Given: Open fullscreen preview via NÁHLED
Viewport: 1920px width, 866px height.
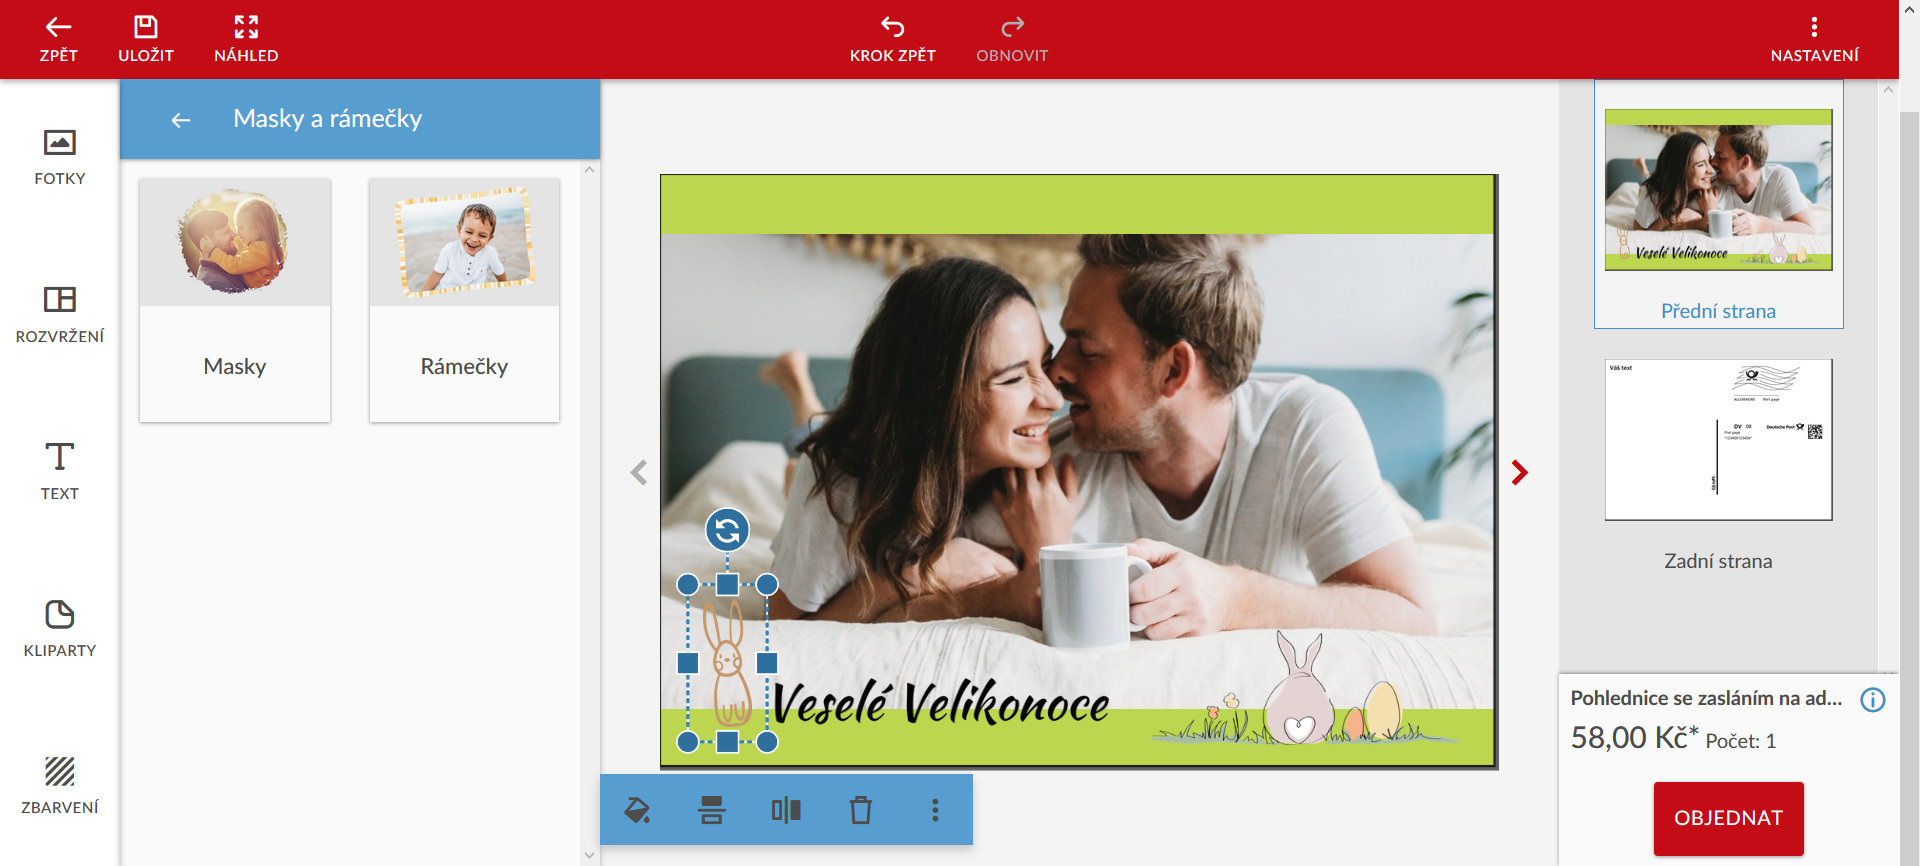Looking at the screenshot, I should coord(246,39).
